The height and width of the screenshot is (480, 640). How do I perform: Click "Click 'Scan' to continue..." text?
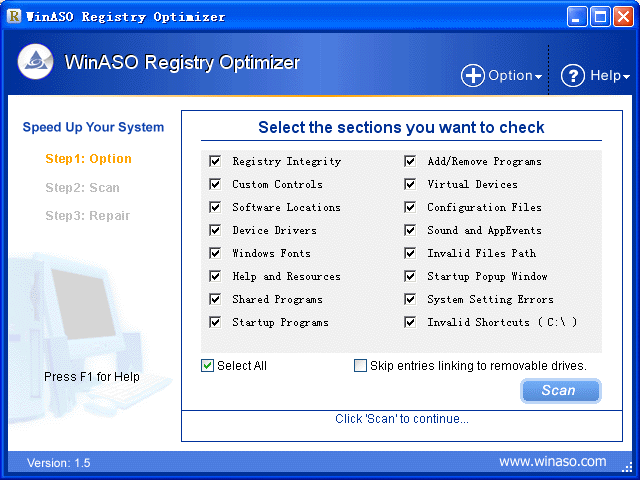coord(402,419)
